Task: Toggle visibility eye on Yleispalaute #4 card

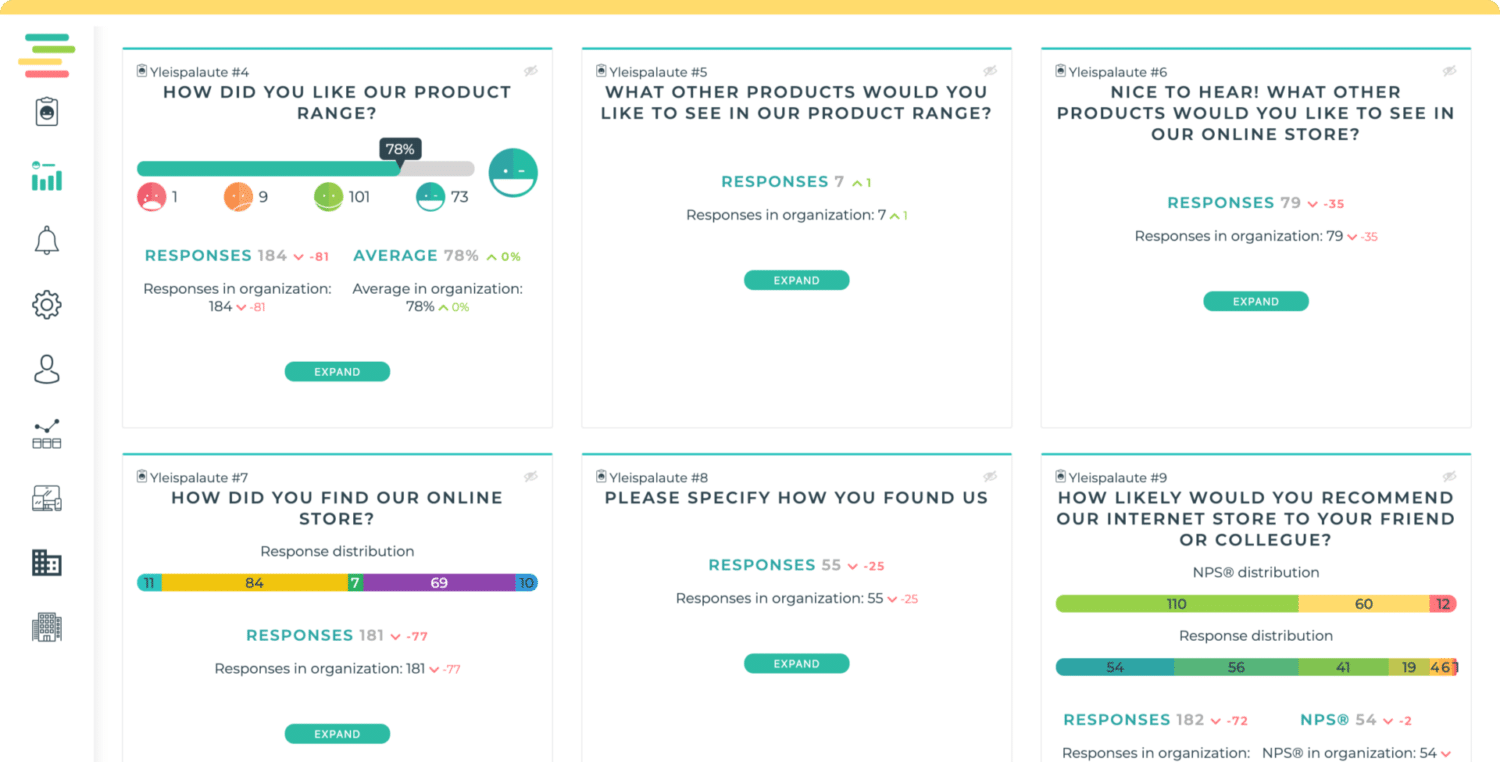Action: (531, 71)
